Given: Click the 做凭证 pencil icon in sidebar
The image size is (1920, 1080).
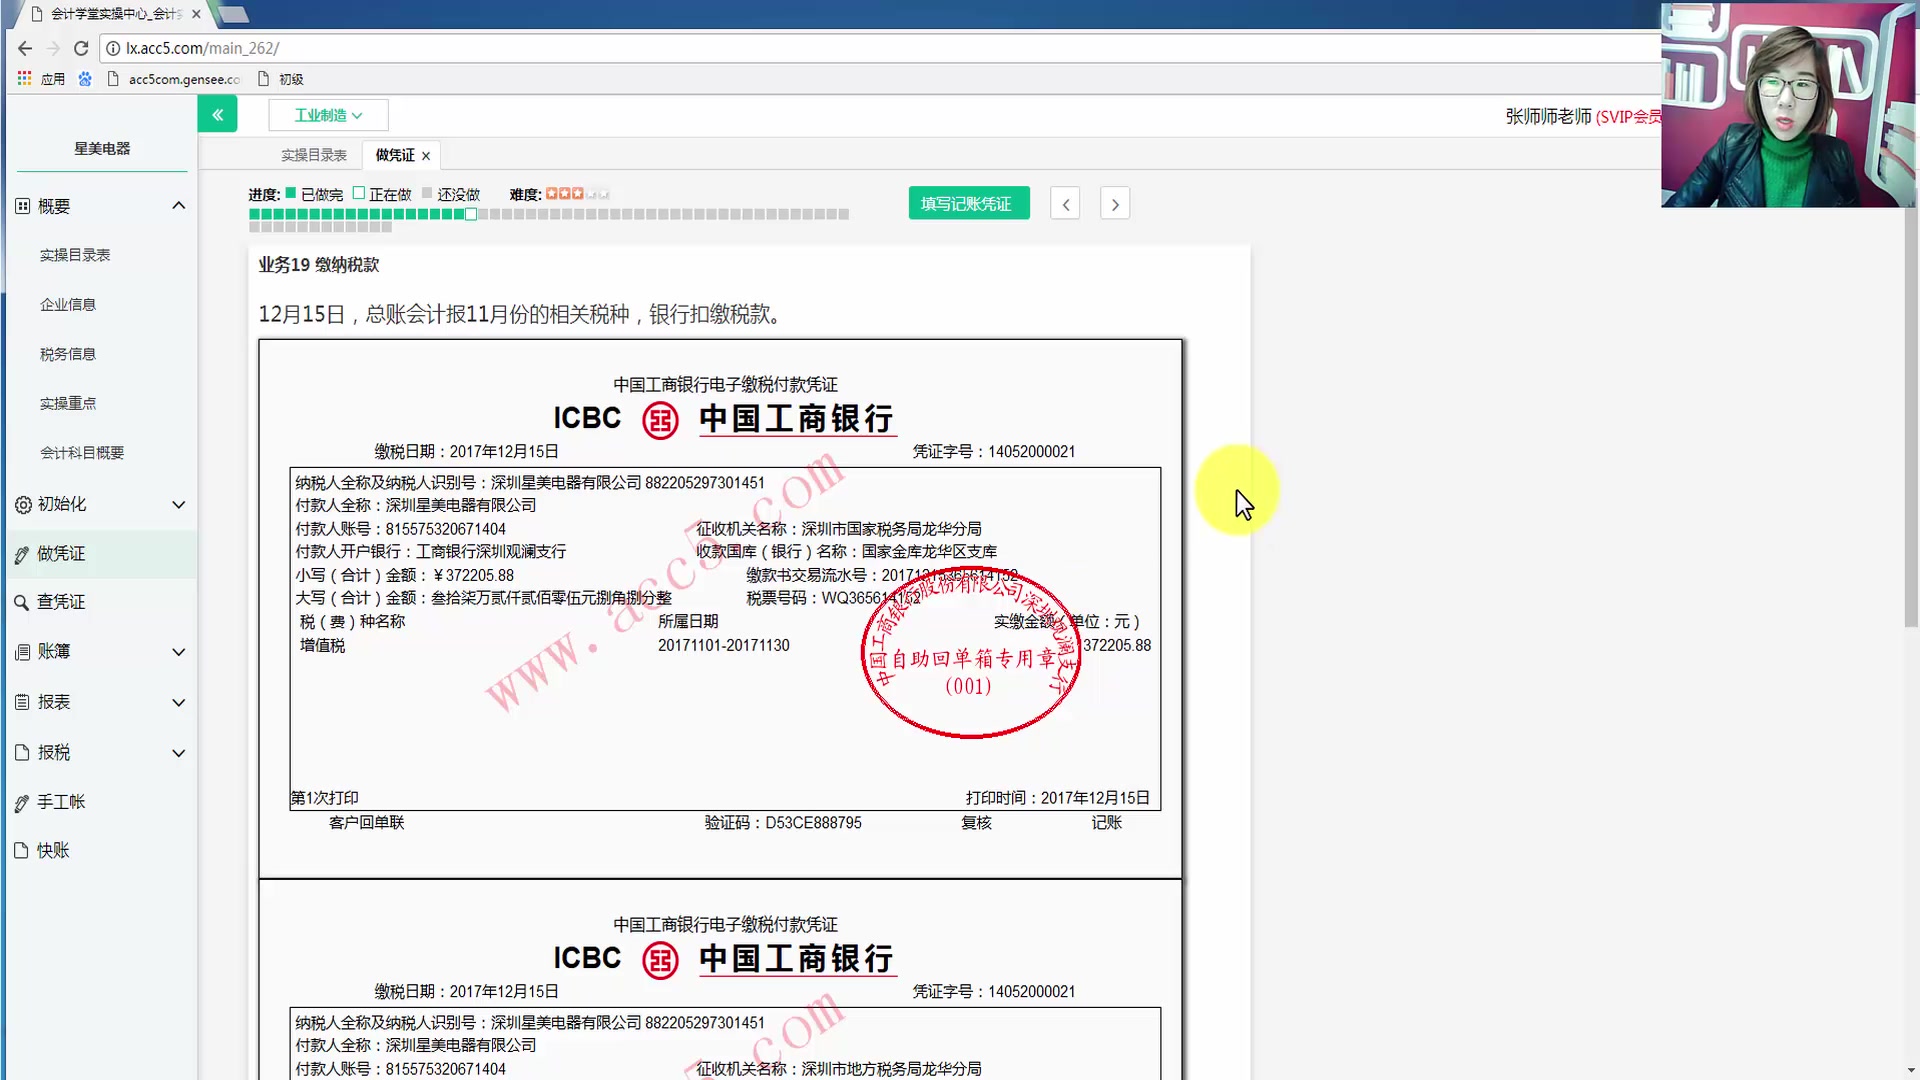Looking at the screenshot, I should (x=22, y=554).
